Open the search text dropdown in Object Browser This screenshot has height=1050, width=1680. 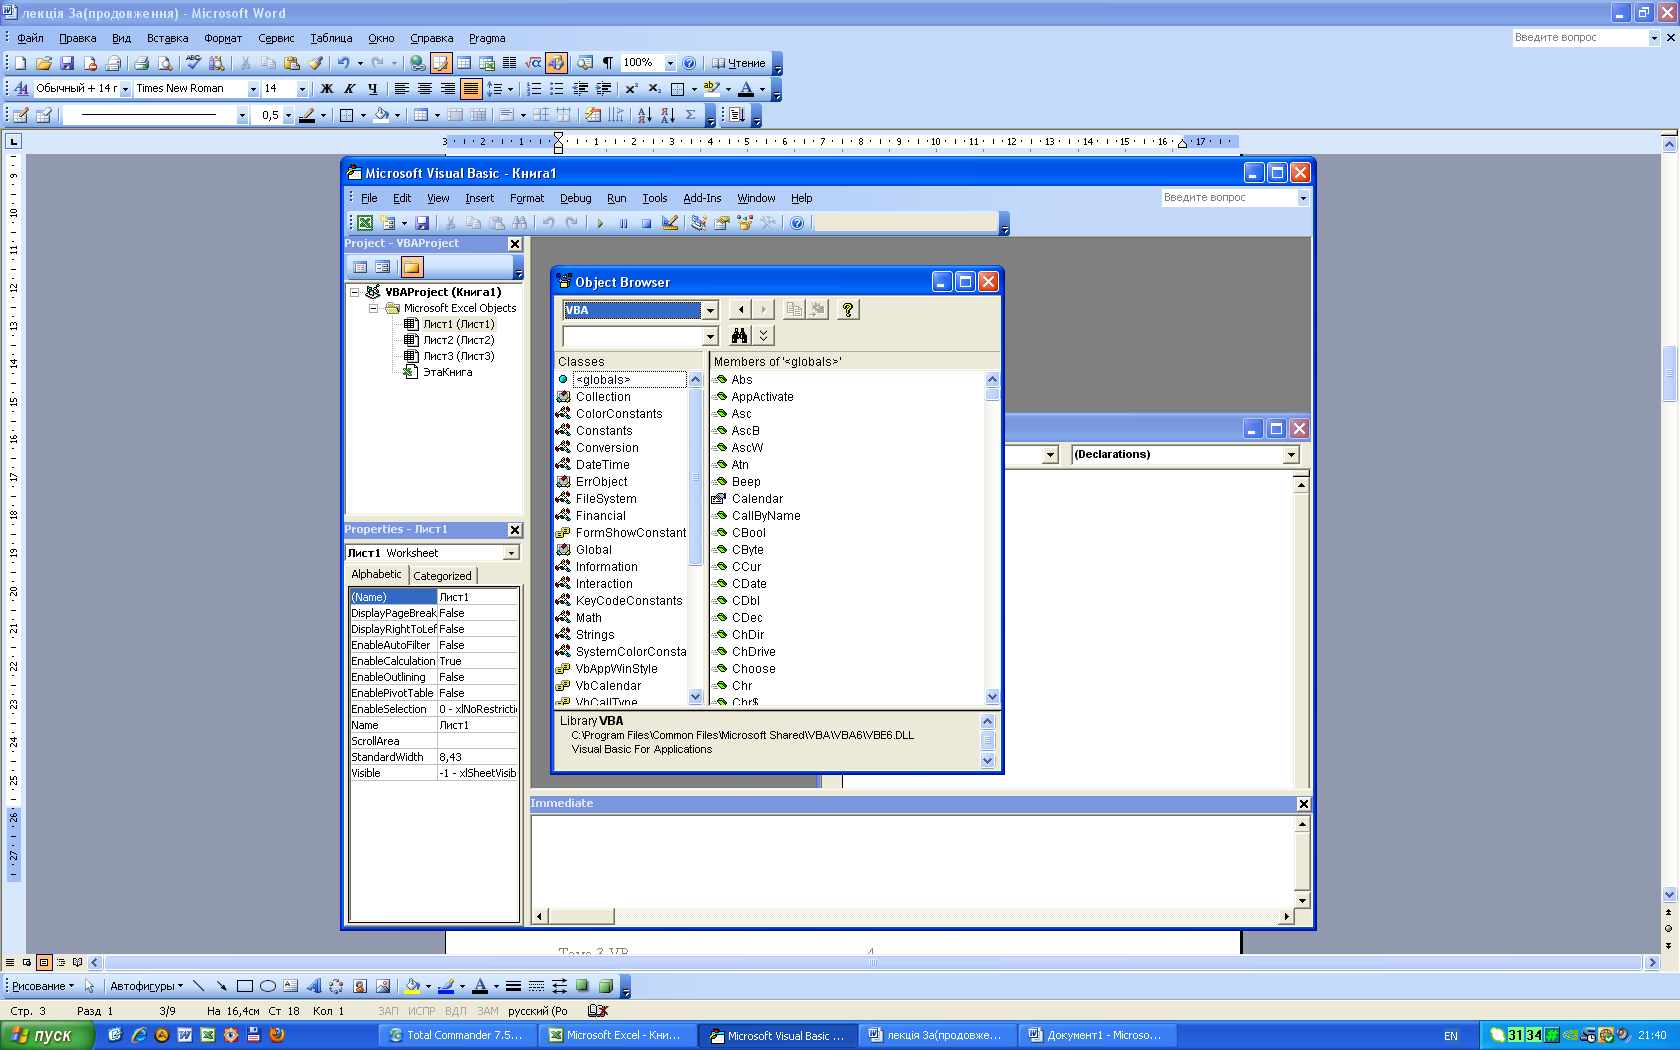pos(710,337)
